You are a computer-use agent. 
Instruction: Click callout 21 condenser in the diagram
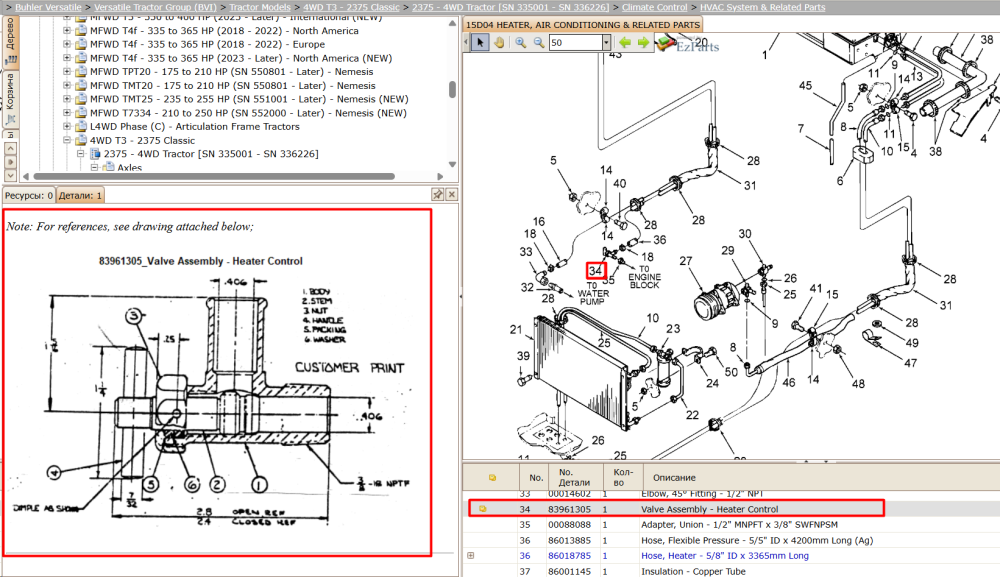point(516,329)
